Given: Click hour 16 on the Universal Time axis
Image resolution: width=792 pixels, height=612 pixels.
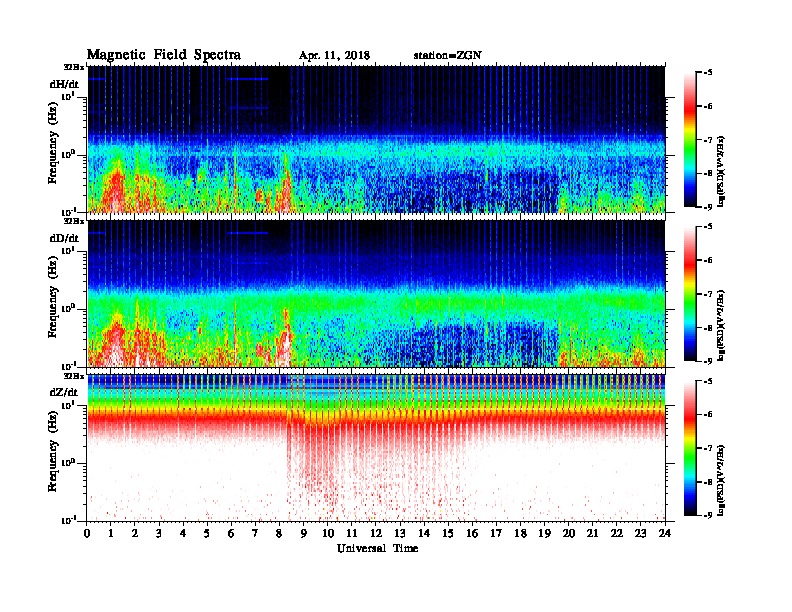Looking at the screenshot, I should click(x=472, y=533).
